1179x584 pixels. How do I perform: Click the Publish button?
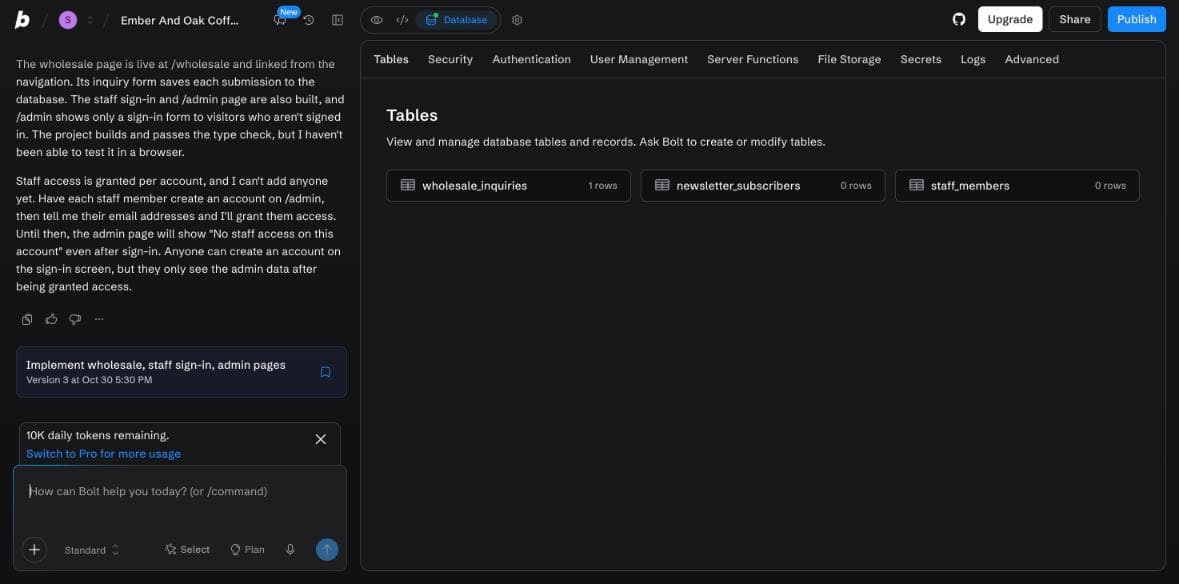(1136, 20)
